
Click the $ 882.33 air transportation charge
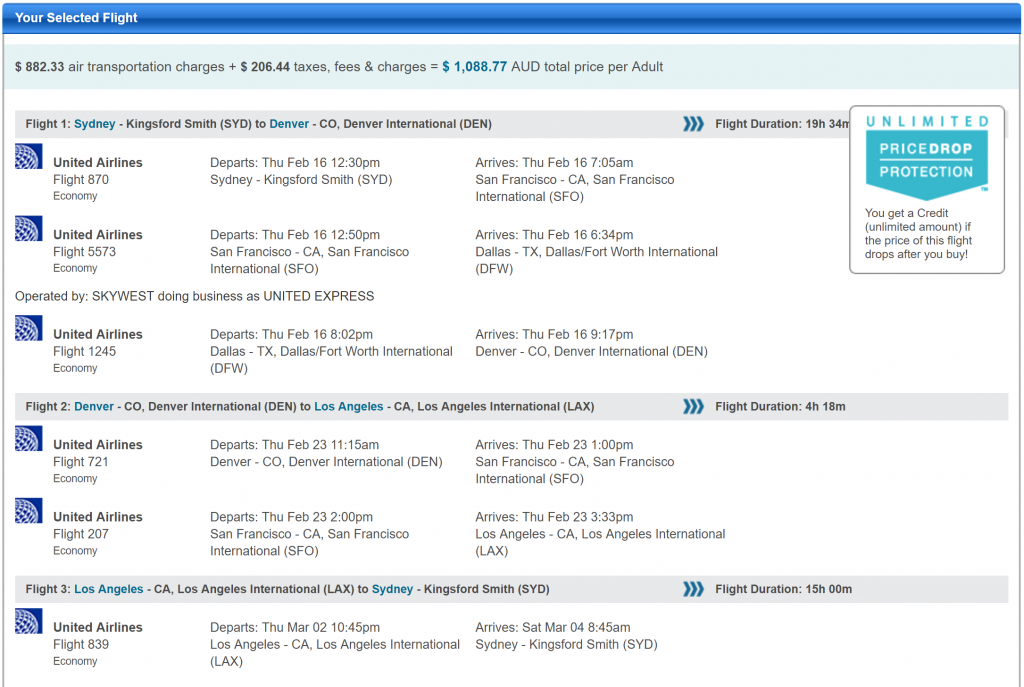pyautogui.click(x=40, y=67)
